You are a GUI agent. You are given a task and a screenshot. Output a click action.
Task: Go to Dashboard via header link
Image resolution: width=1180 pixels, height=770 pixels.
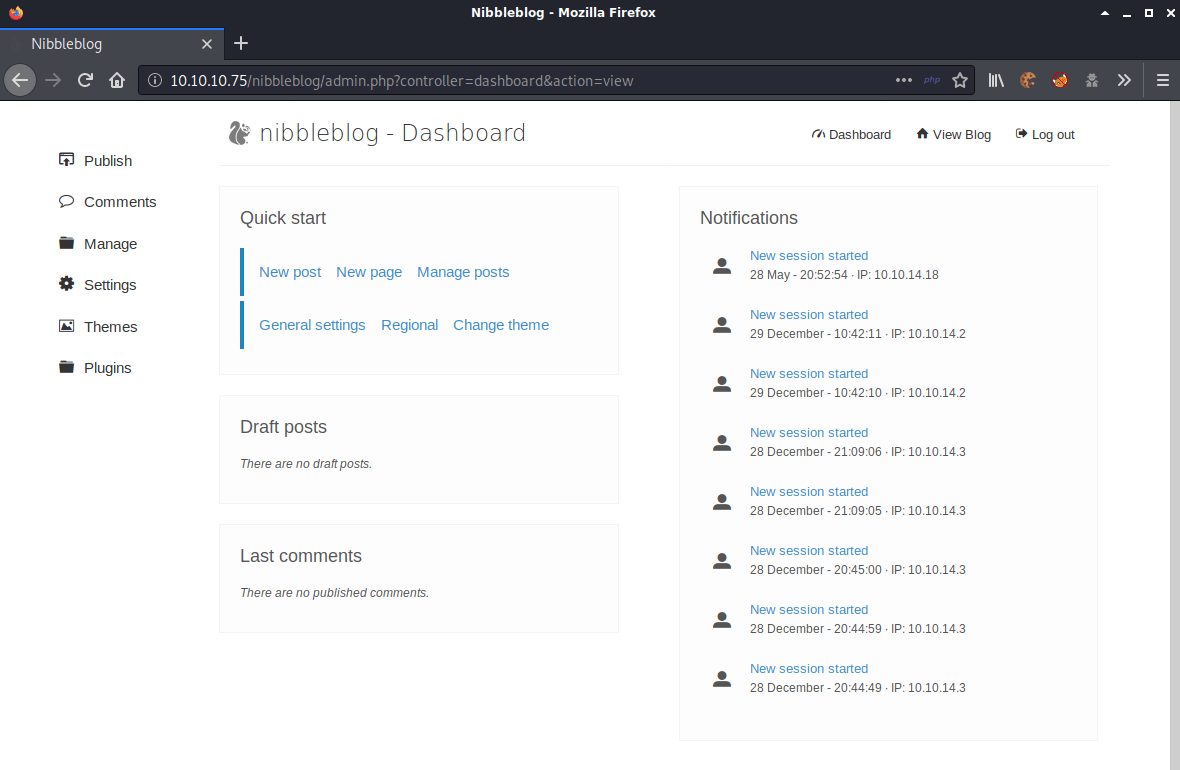click(x=851, y=135)
